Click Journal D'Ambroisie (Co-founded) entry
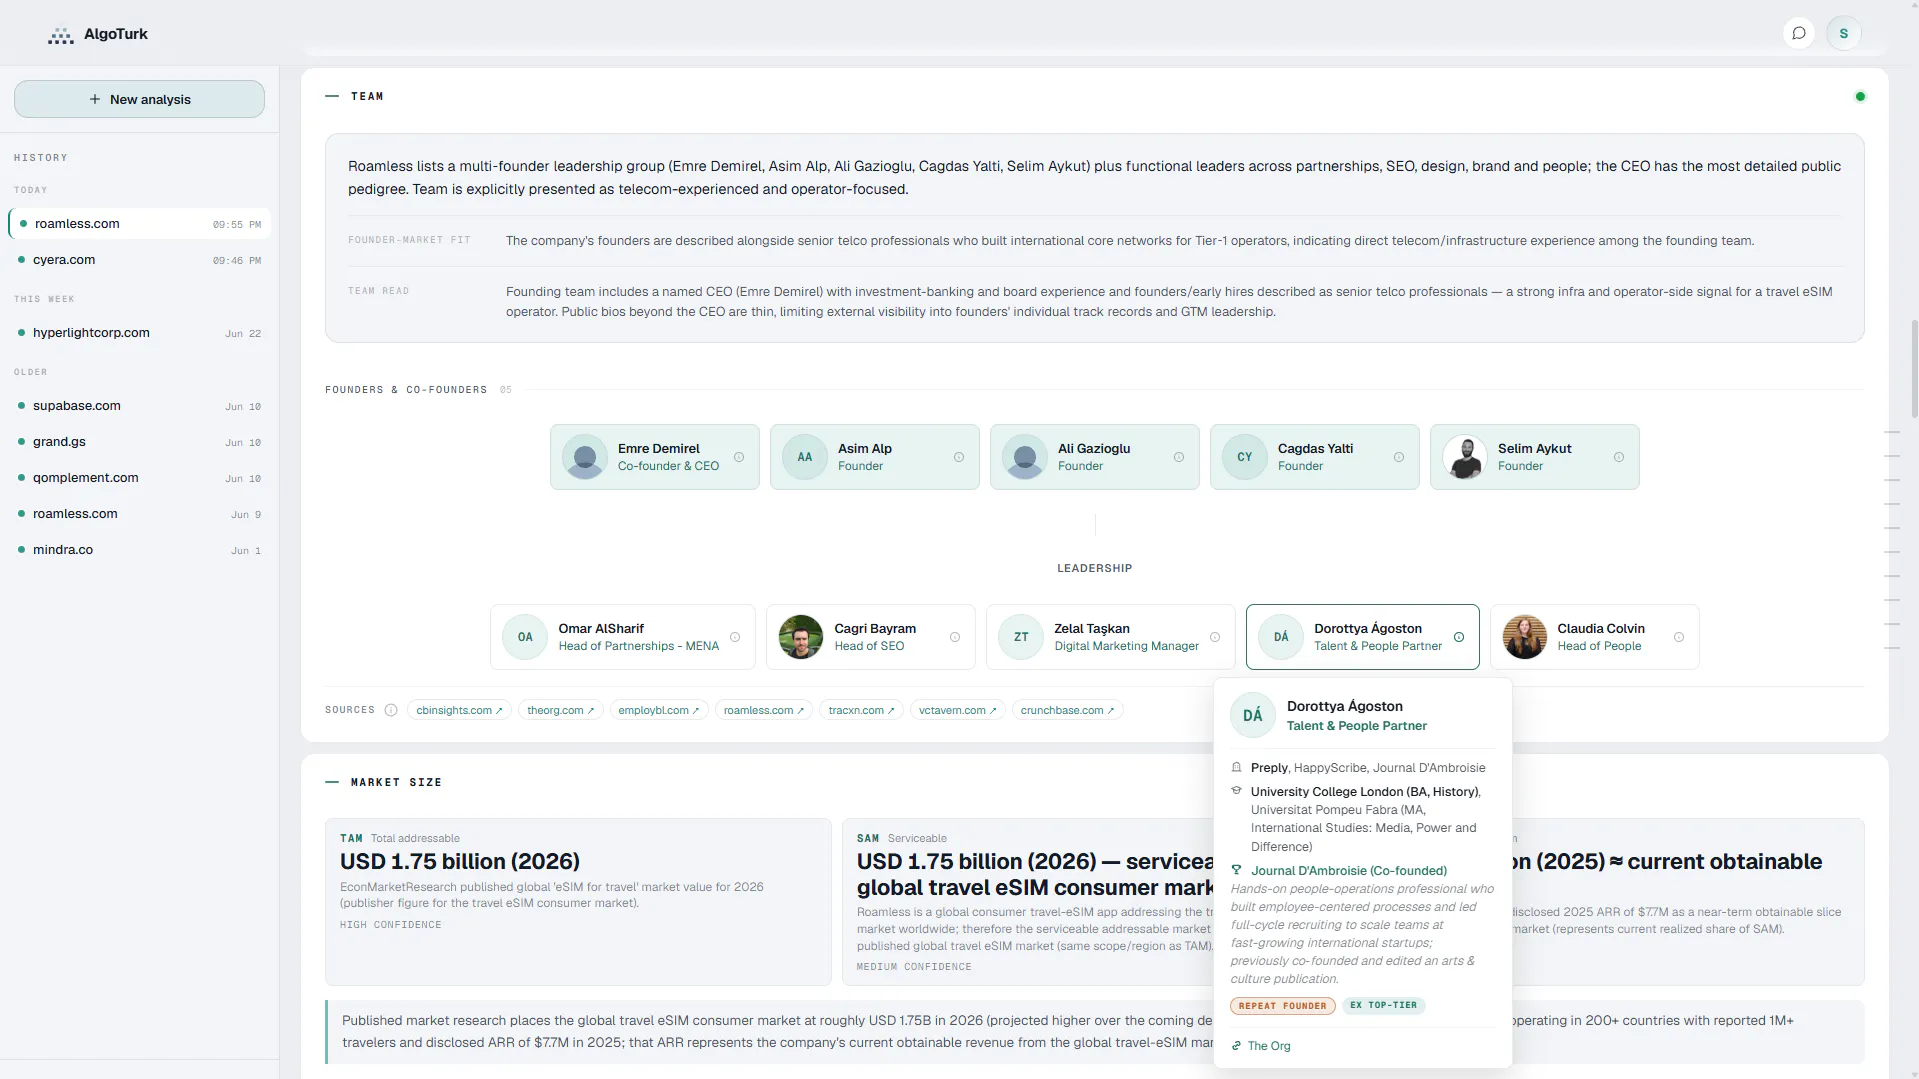This screenshot has height=1079, width=1919. click(1348, 871)
